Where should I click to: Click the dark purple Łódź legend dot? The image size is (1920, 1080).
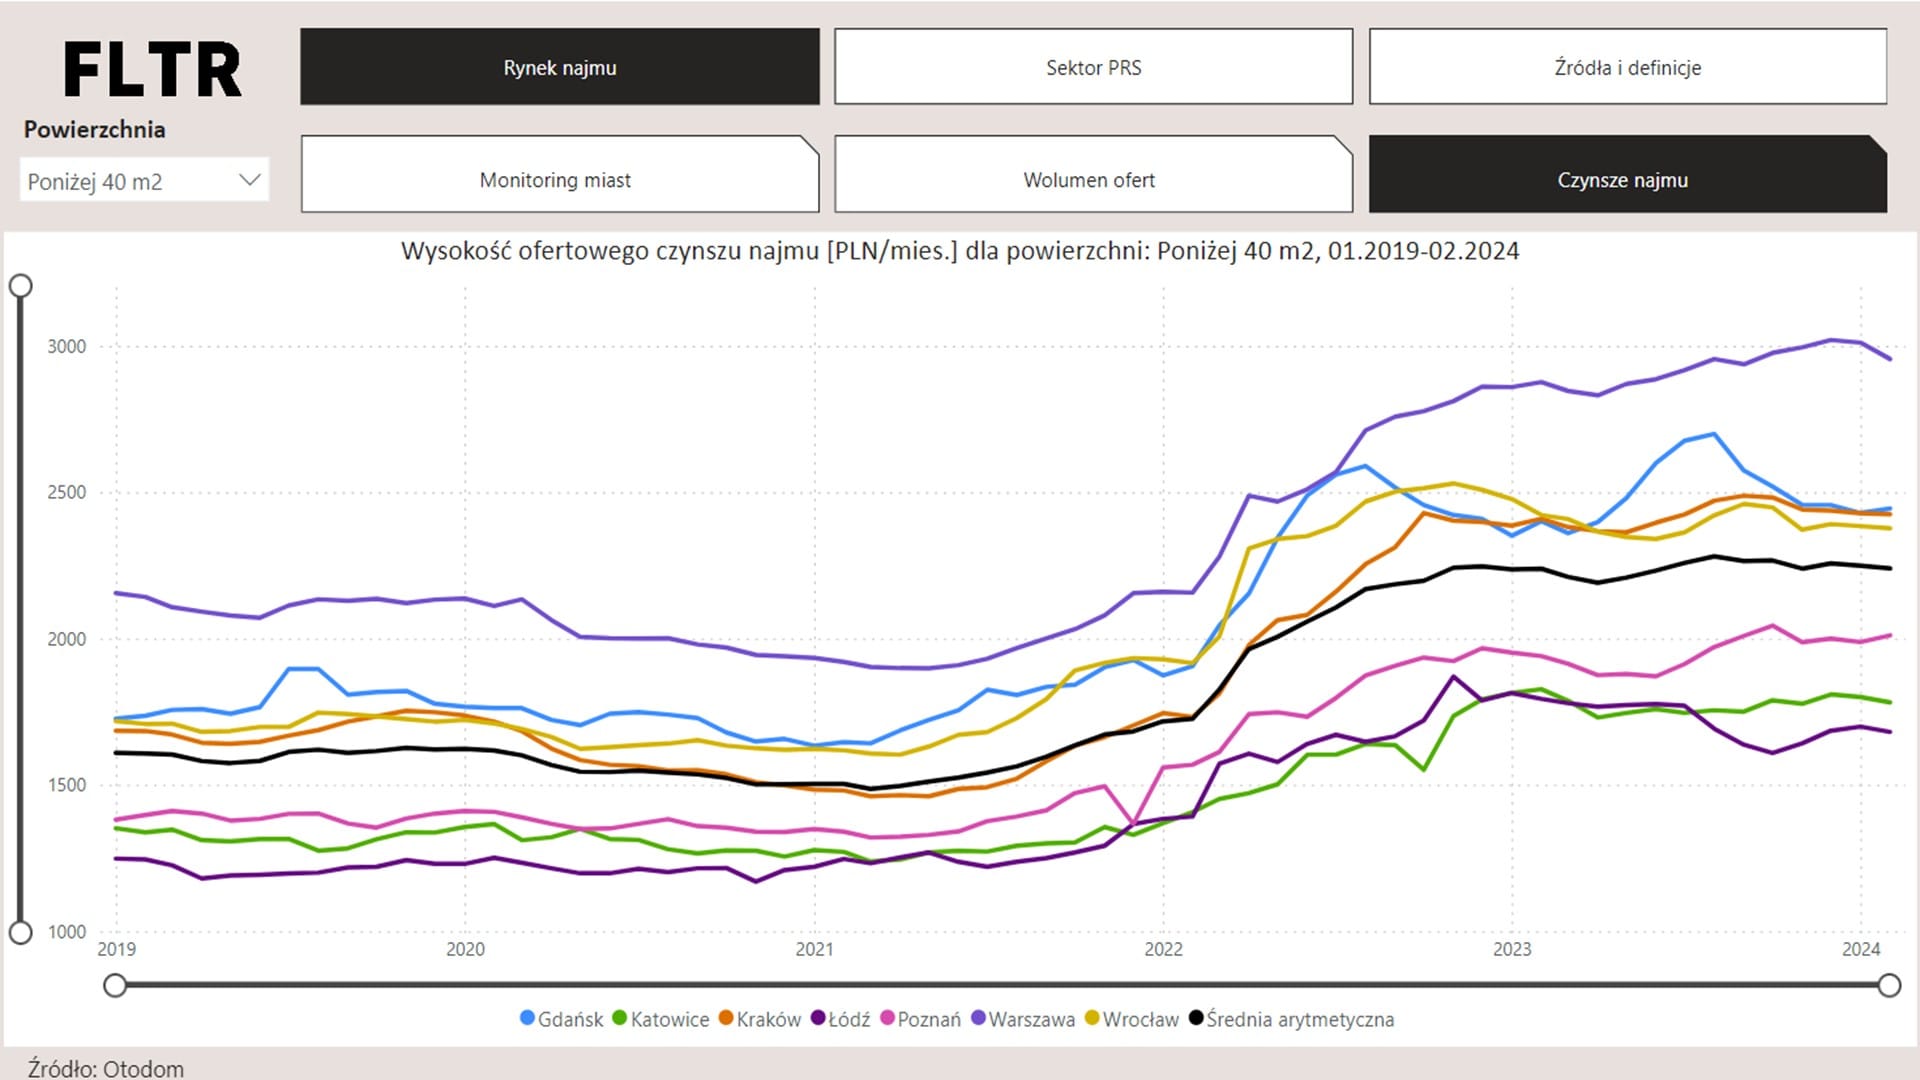click(x=817, y=1018)
